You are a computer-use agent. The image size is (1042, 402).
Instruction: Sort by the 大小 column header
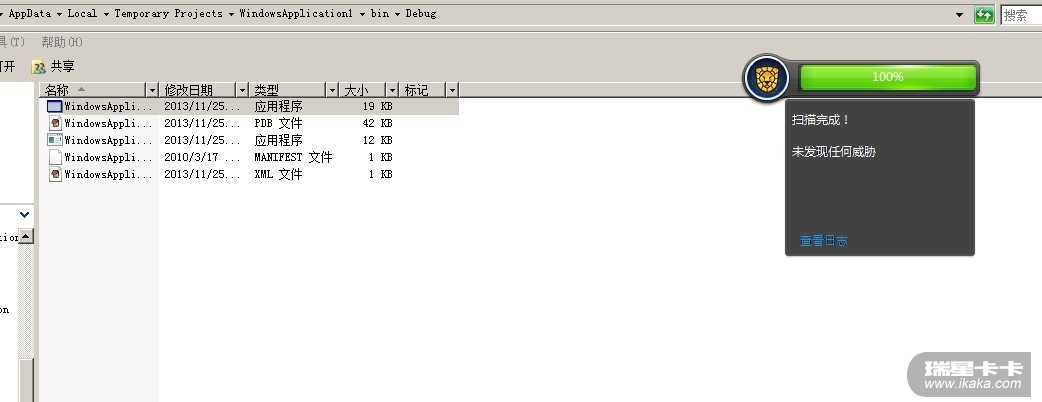(x=363, y=90)
